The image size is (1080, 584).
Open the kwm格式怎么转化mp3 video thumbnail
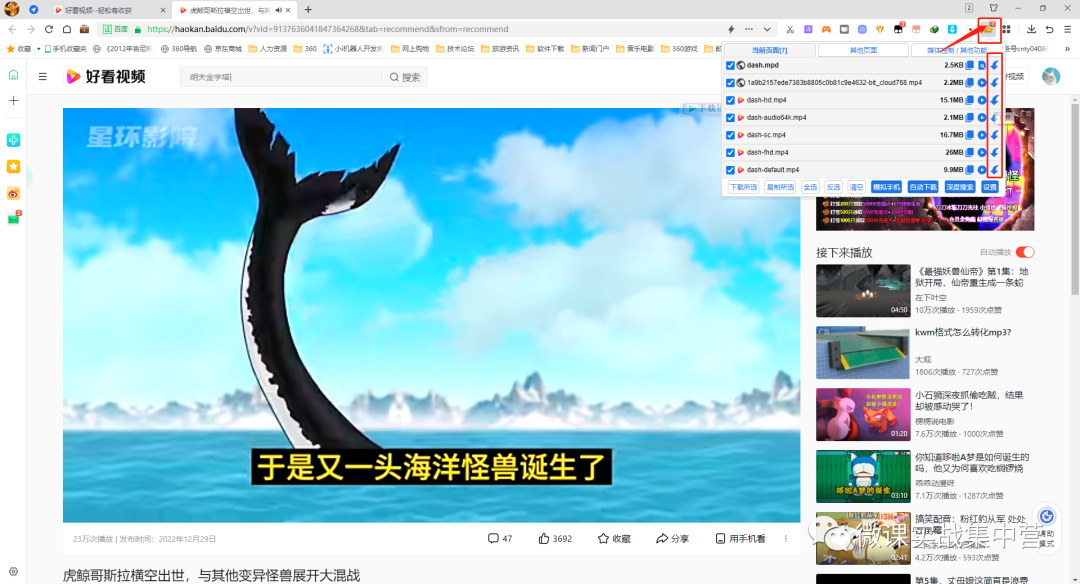point(863,353)
